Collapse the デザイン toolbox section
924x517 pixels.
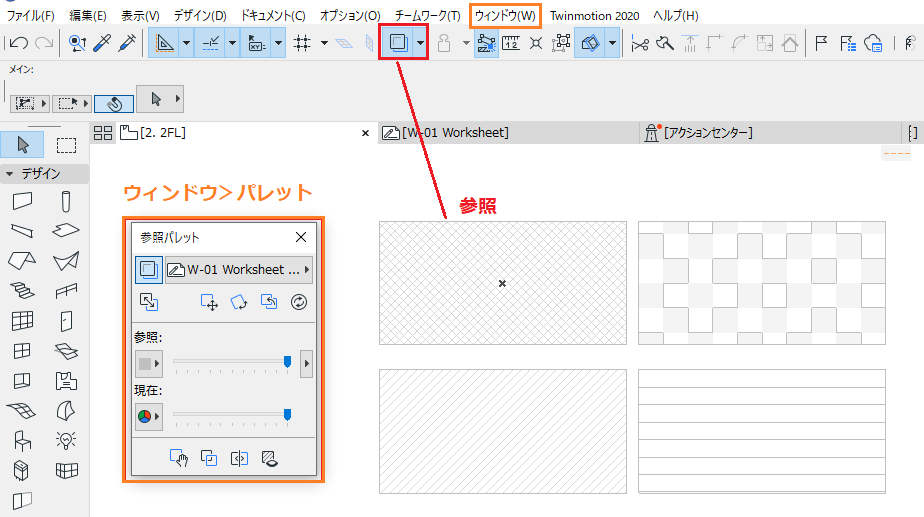(x=9, y=174)
